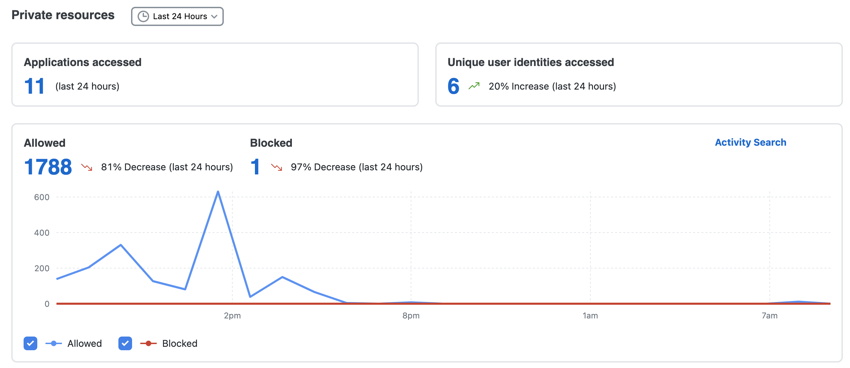This screenshot has height=368, width=850.
Task: Click the Applications accessed card
Action: pos(215,75)
